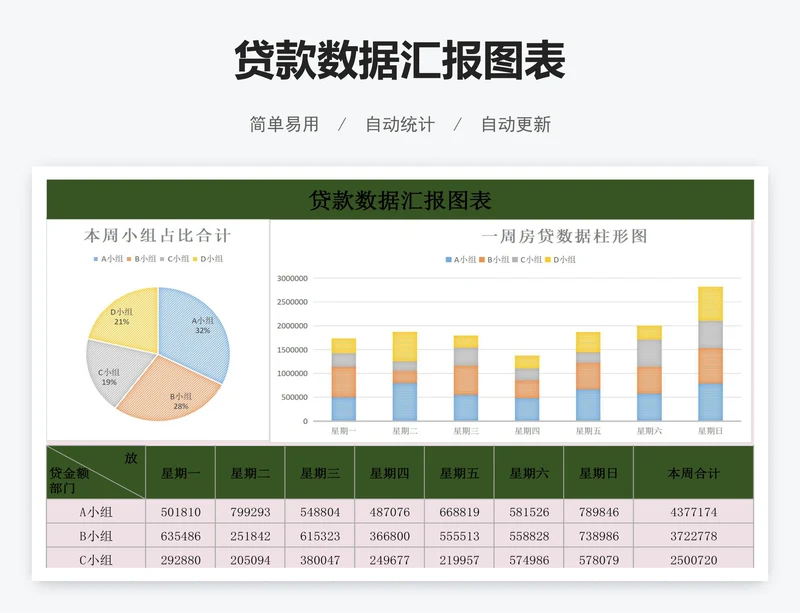Select the bar chart title 一周房贷数据柱形图

564,236
